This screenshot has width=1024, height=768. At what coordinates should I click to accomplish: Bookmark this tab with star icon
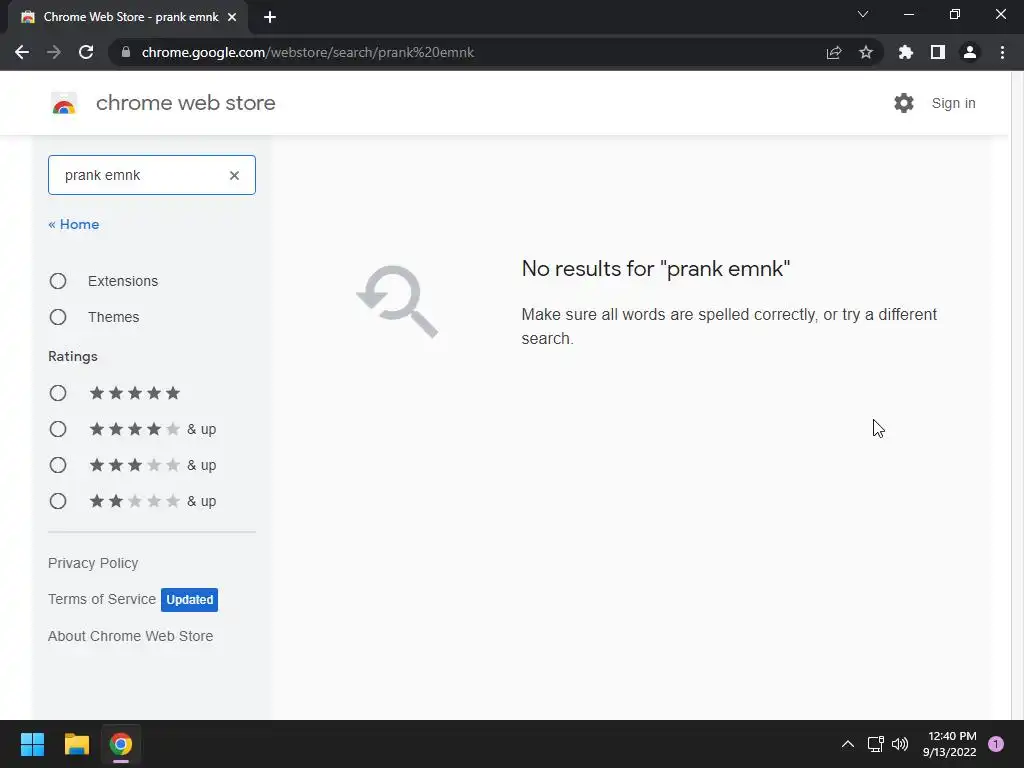pos(866,52)
